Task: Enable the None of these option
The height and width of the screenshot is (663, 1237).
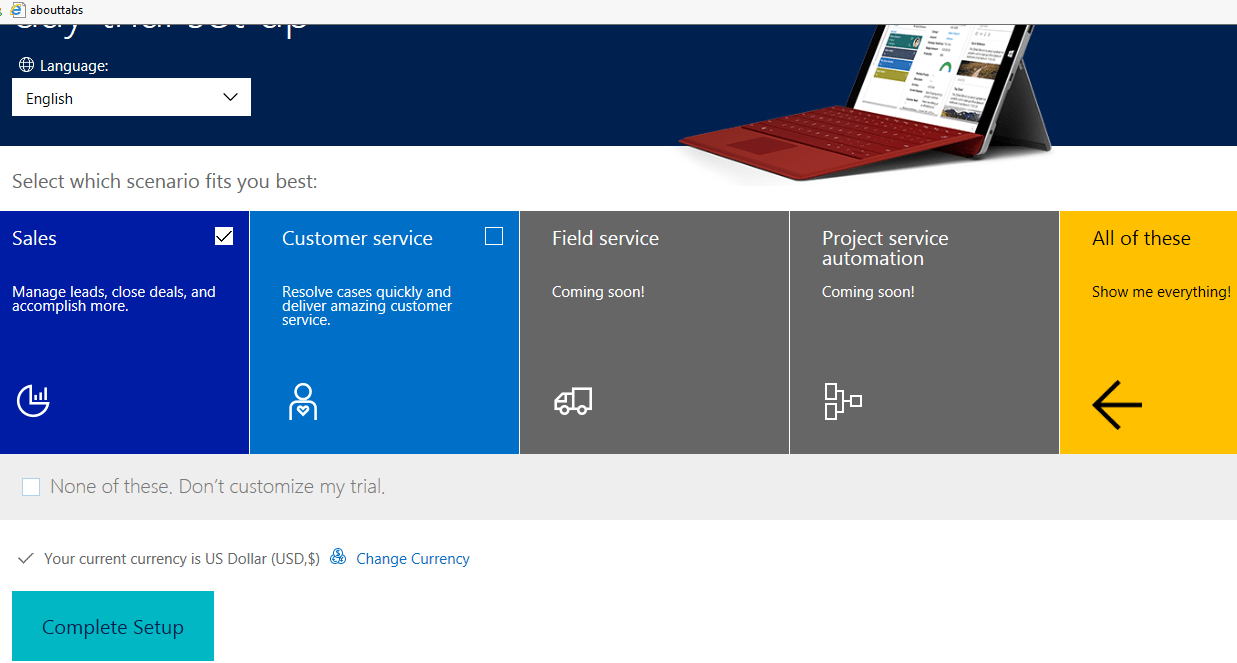Action: [x=30, y=486]
